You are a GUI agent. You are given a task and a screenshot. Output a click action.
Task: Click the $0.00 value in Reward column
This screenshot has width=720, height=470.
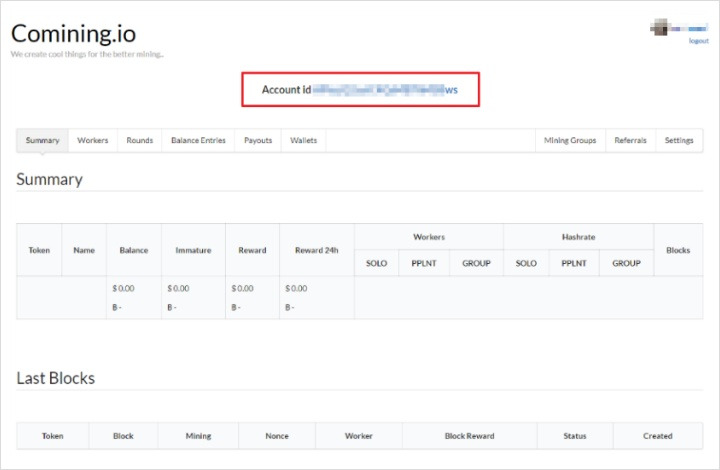click(242, 288)
